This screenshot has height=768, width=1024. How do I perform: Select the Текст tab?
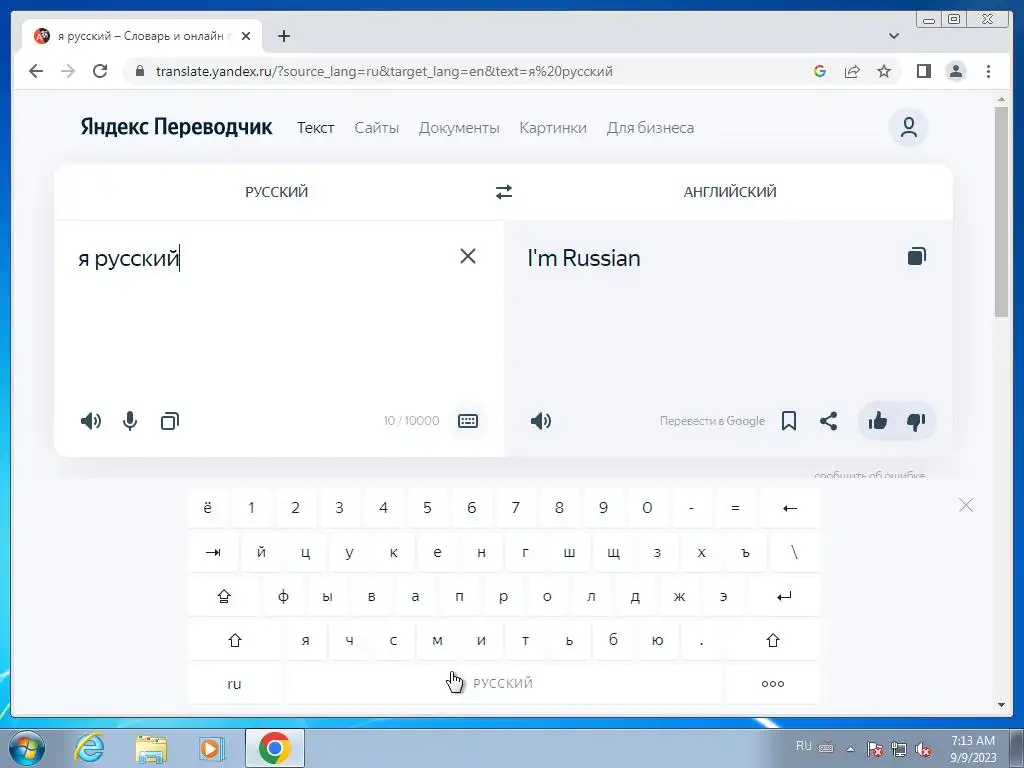tap(315, 128)
